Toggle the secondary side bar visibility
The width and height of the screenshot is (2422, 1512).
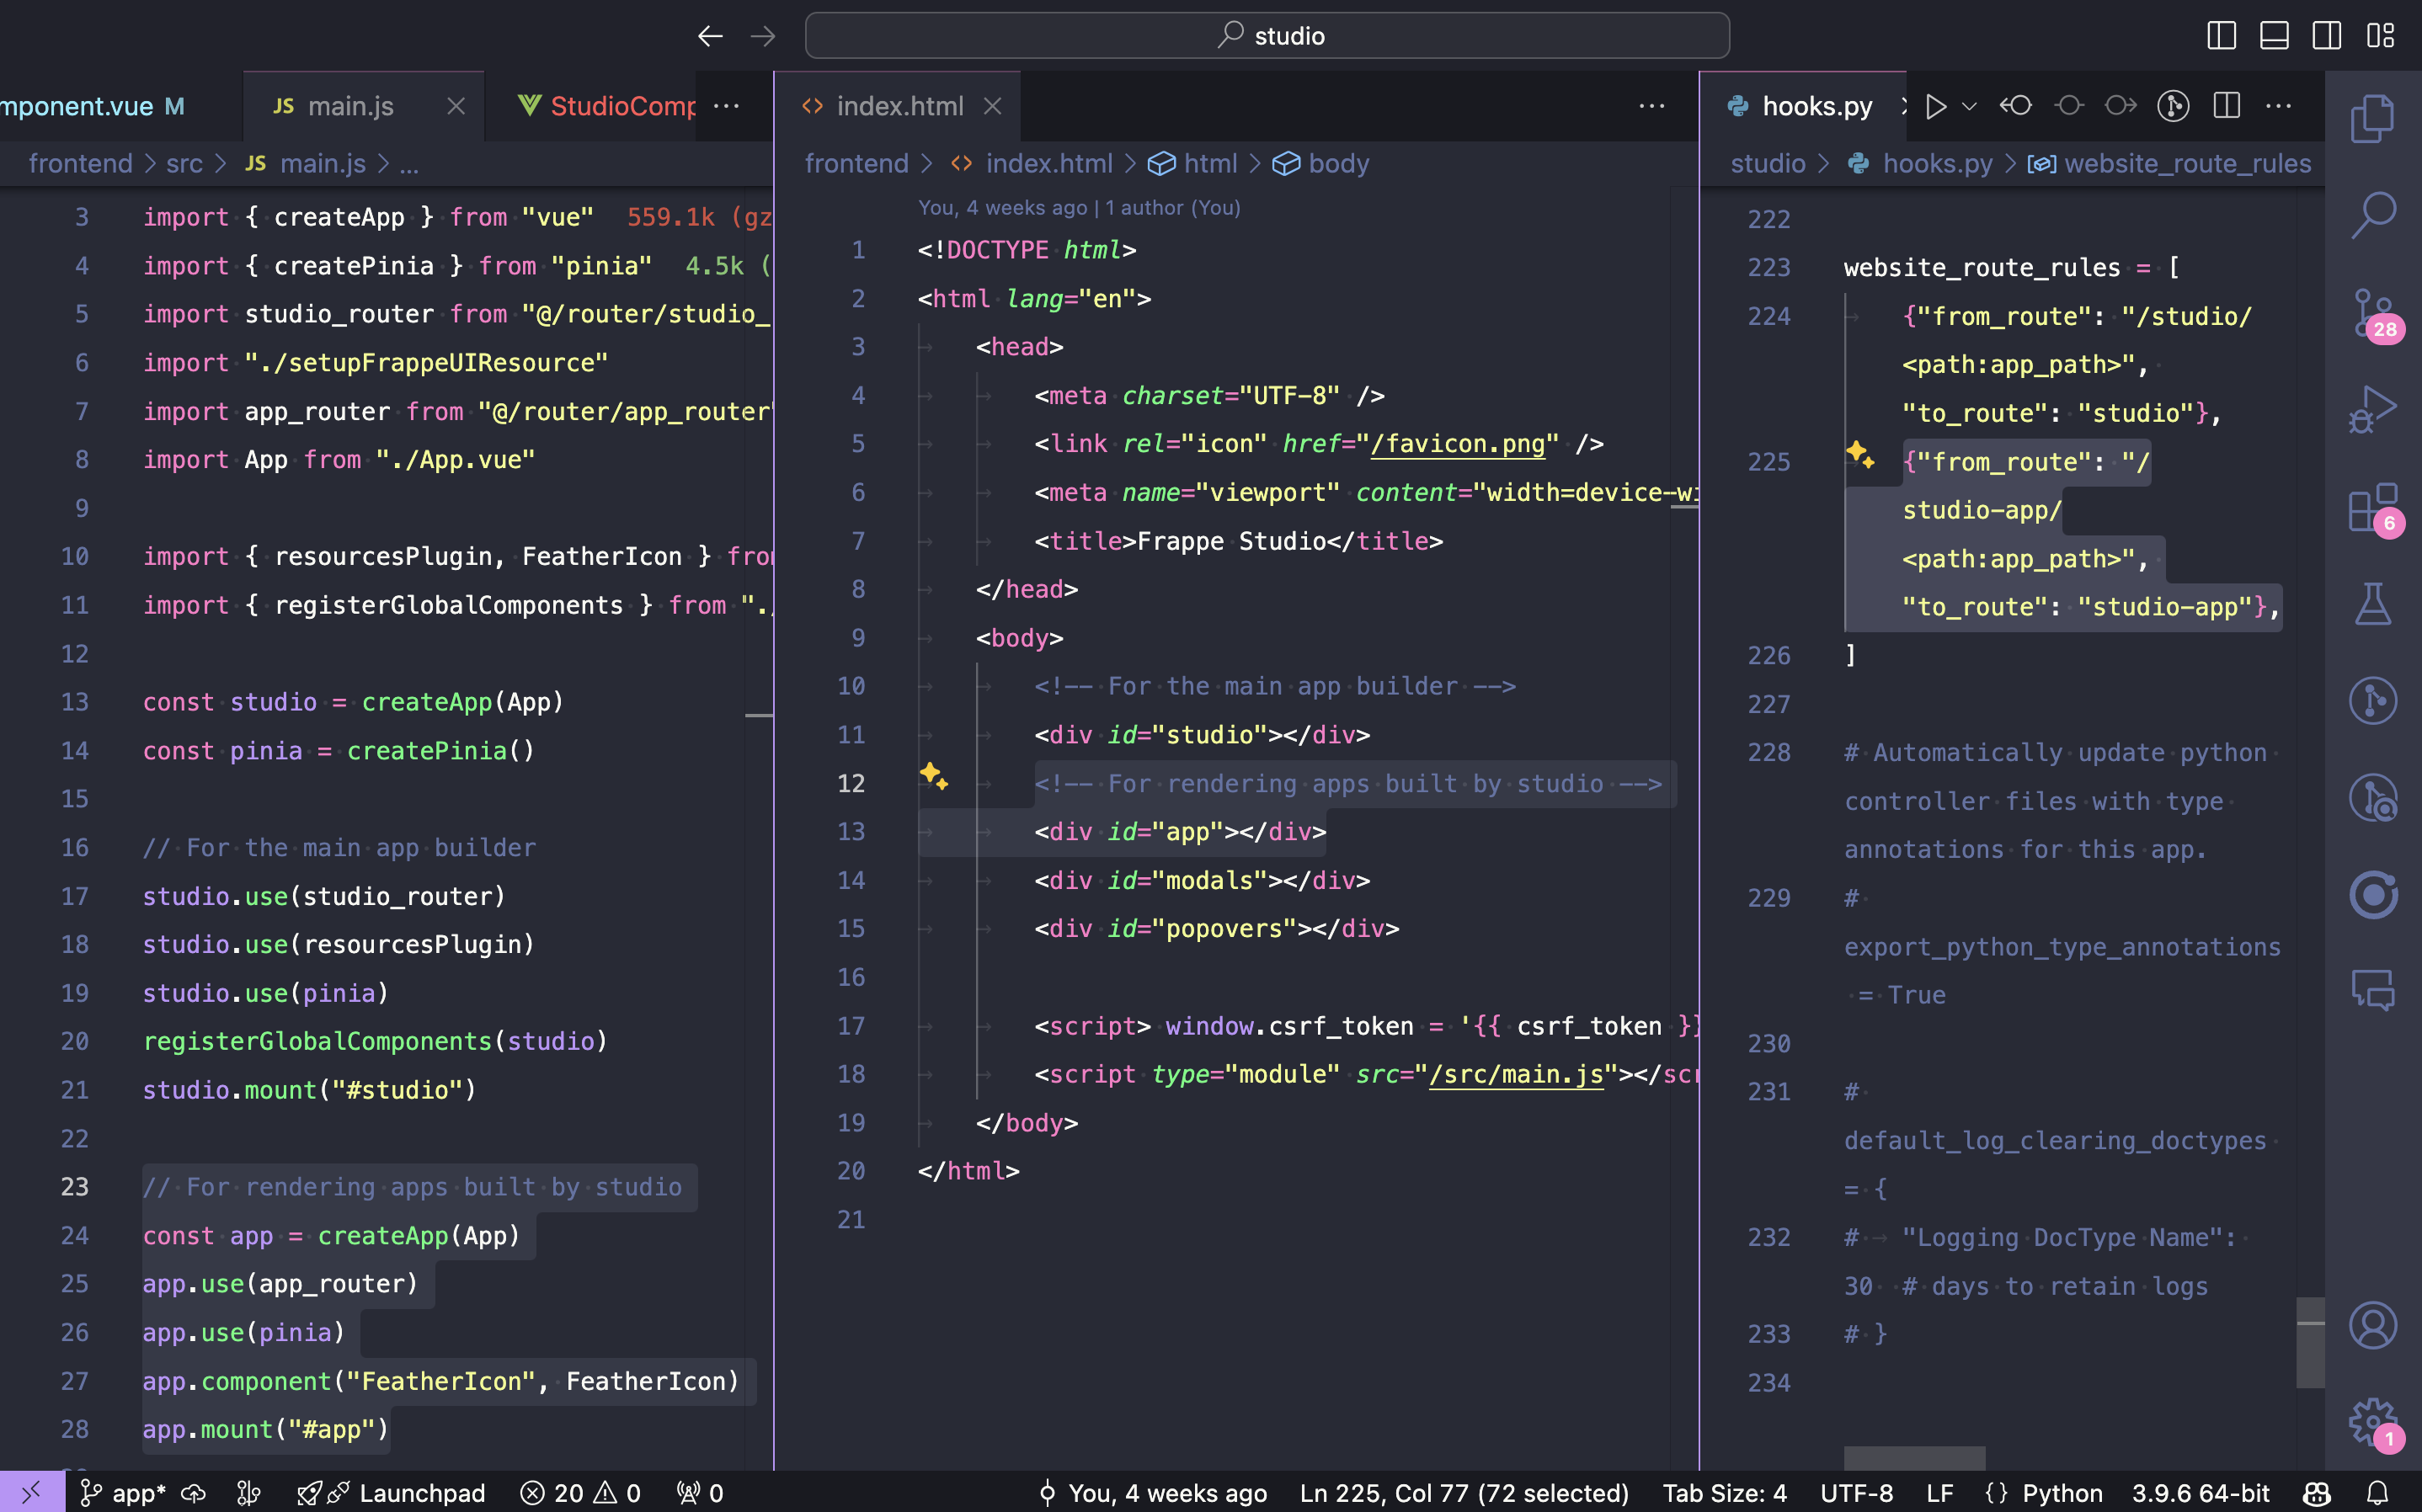point(2327,36)
